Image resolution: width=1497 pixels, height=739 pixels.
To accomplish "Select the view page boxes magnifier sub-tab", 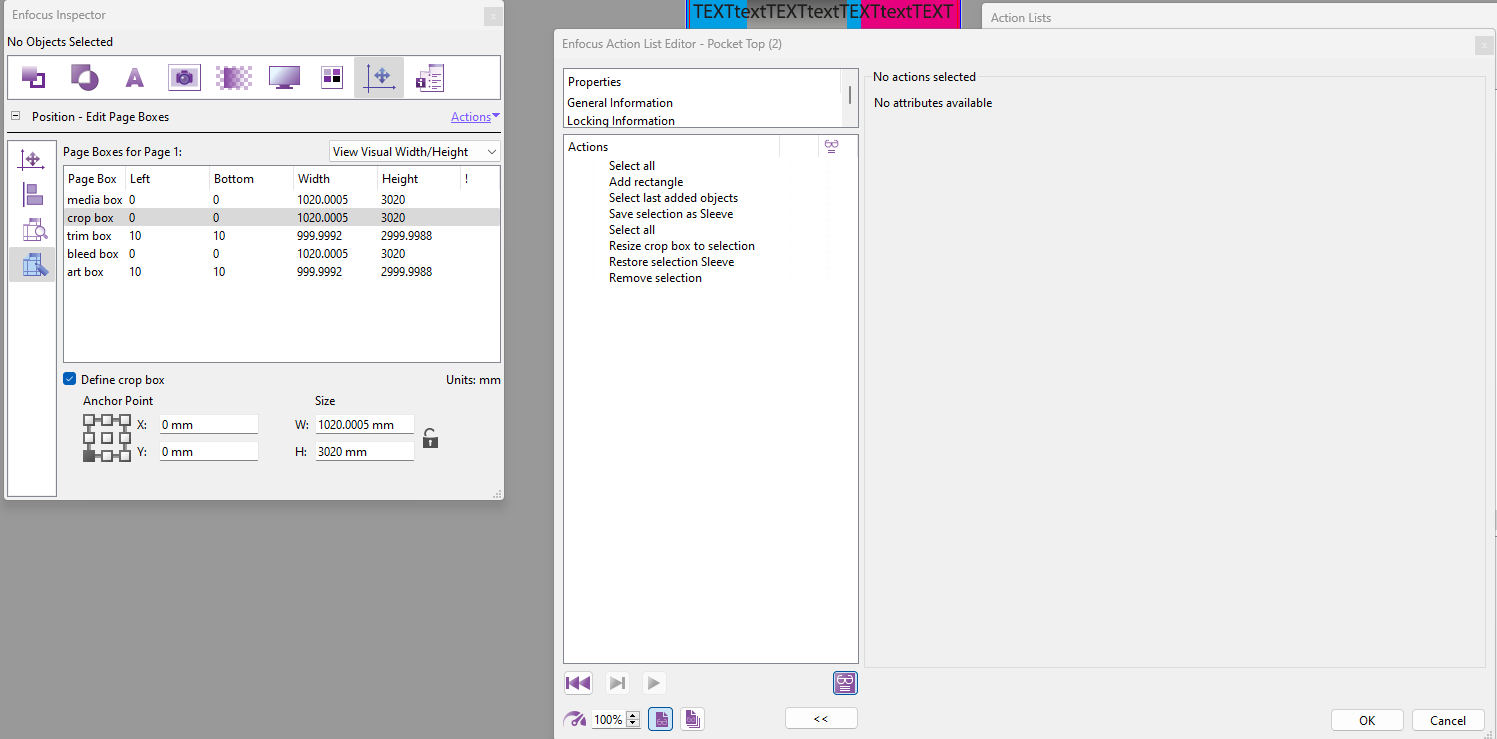I will [32, 230].
